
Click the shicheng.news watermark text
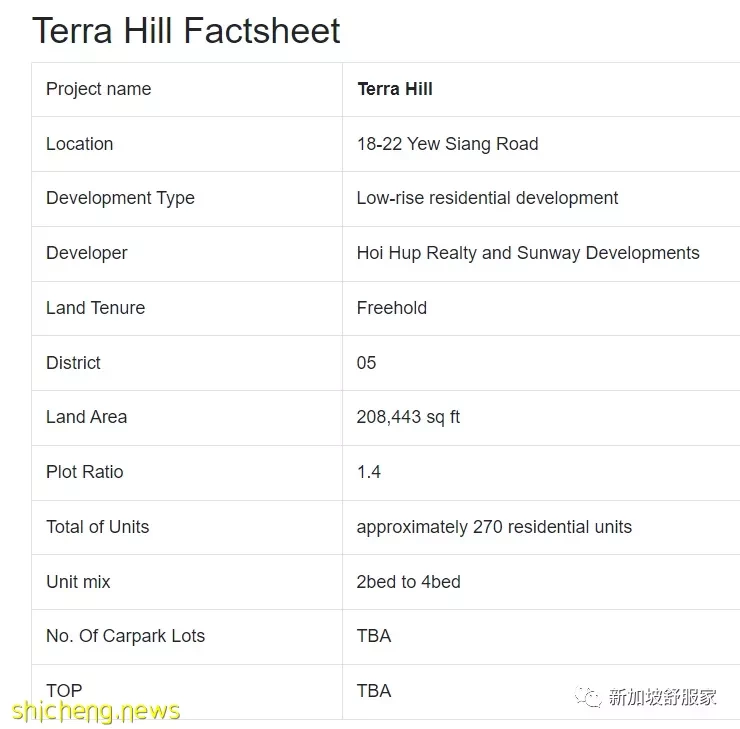96,711
